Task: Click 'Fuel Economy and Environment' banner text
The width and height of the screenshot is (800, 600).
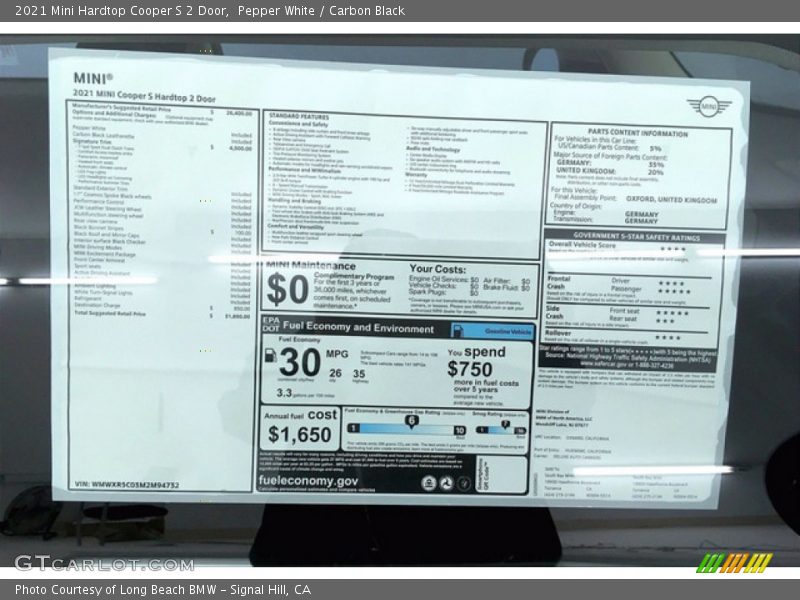Action: pyautogui.click(x=358, y=327)
